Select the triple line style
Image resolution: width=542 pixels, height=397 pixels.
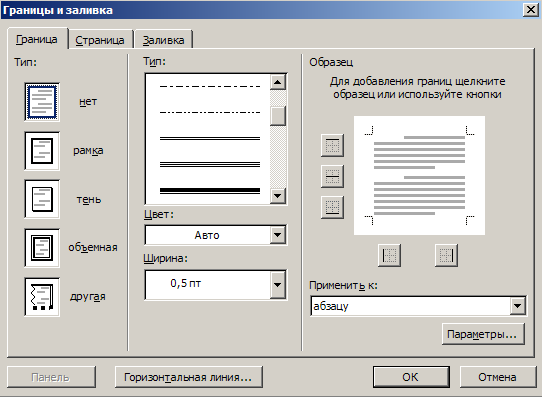pos(210,164)
